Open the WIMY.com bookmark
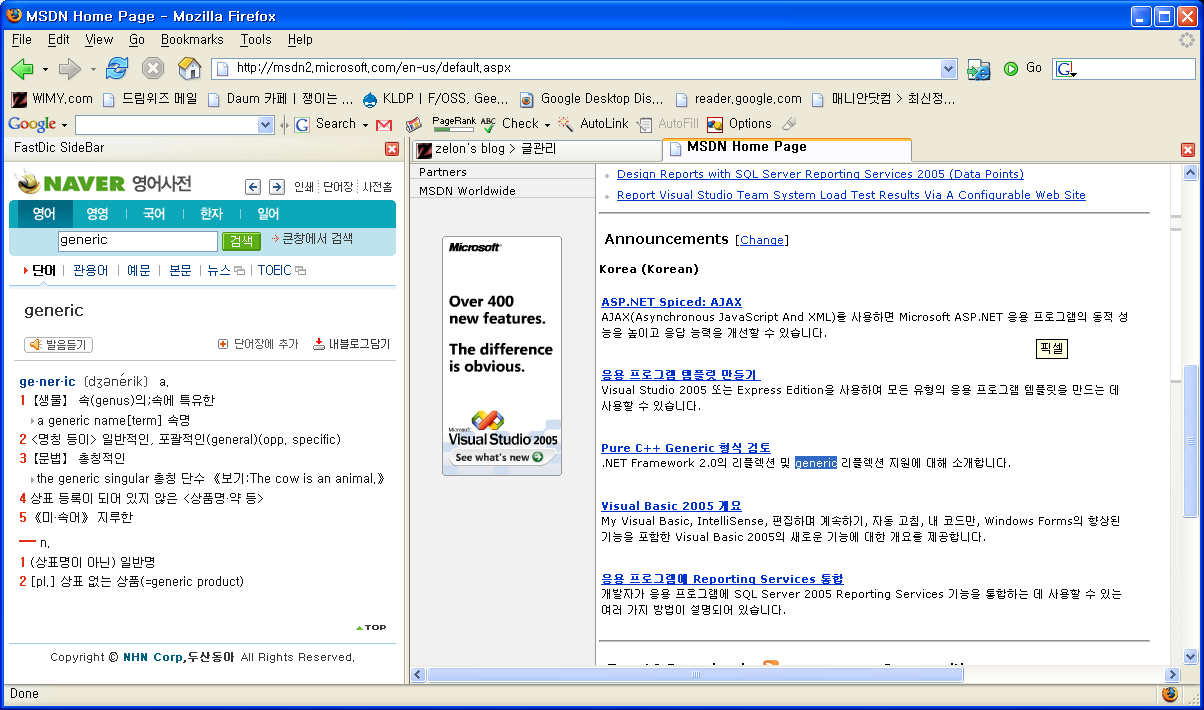 [52, 99]
